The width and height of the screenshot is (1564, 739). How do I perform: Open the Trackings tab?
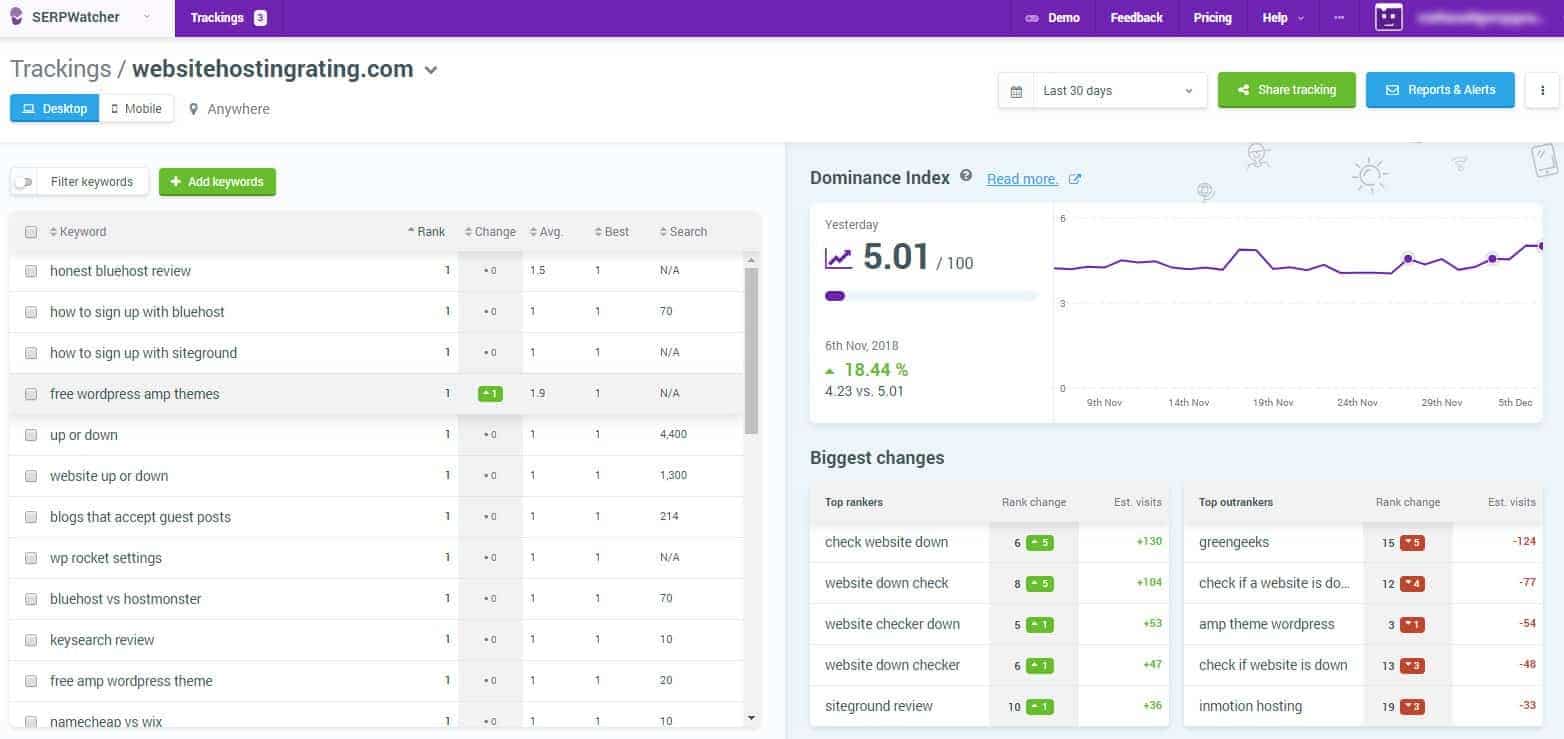(228, 18)
